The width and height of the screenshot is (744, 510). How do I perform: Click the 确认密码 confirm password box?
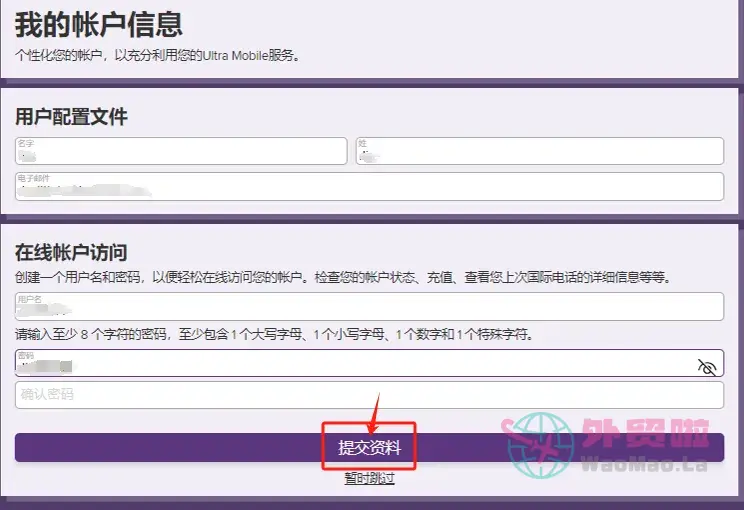[x=369, y=395]
